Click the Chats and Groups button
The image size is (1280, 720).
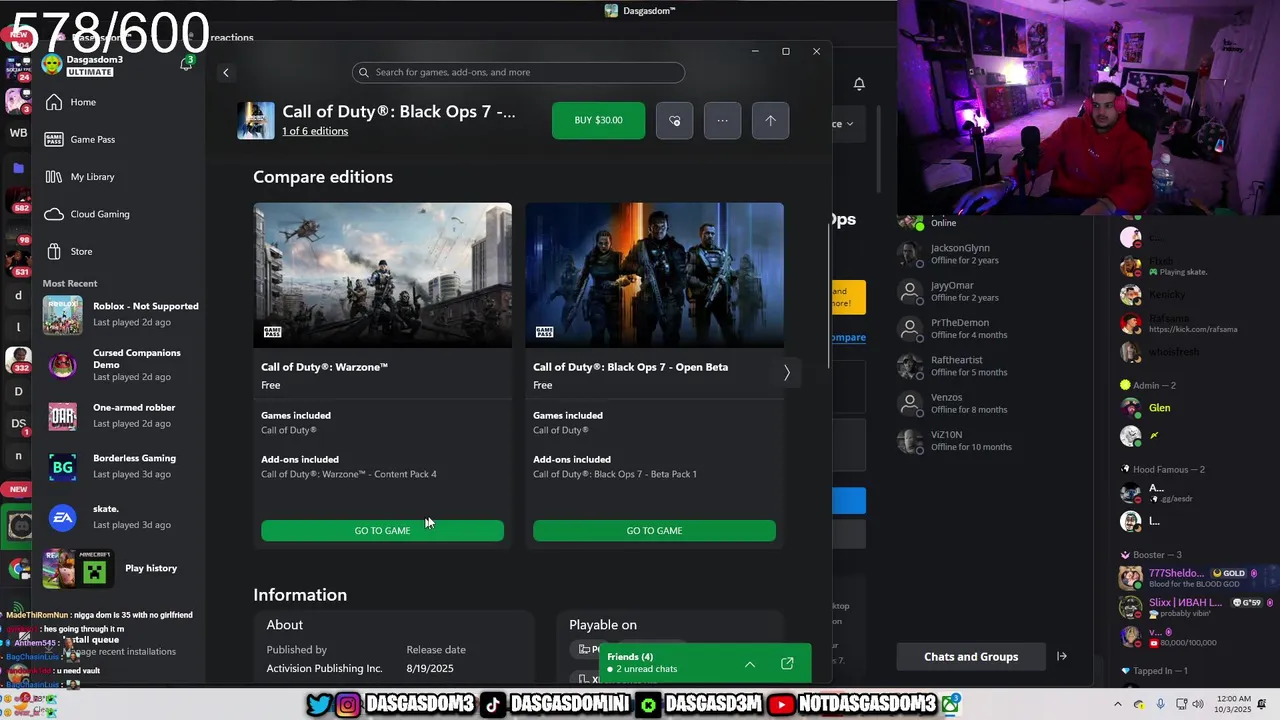tap(971, 656)
